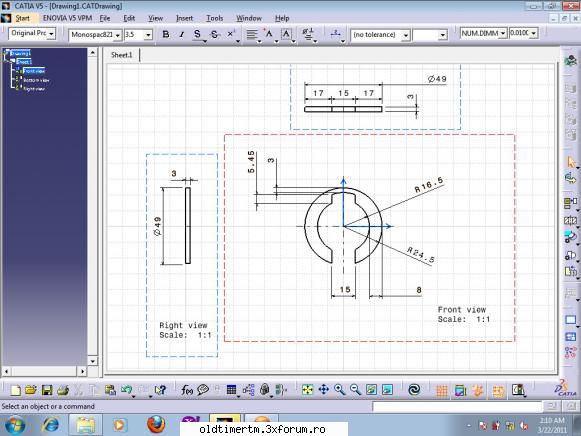Open the Start menu in CATIA

pyautogui.click(x=22, y=18)
